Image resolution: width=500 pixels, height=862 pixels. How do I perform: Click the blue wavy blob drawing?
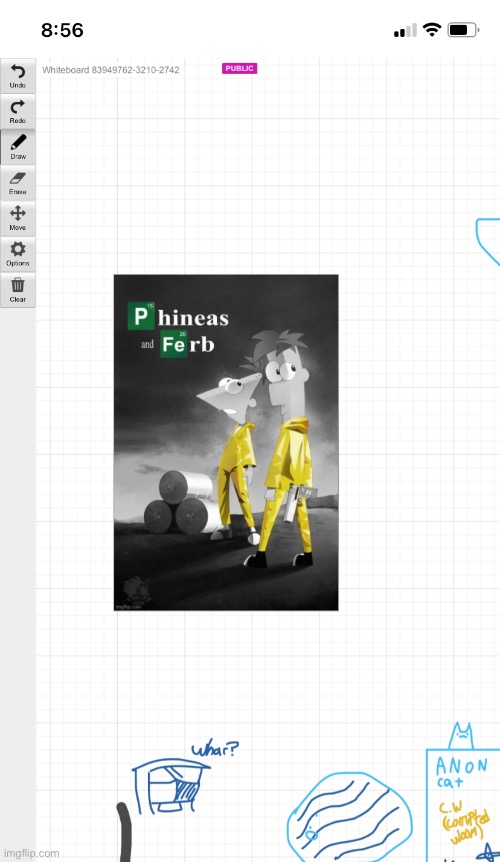tap(349, 818)
